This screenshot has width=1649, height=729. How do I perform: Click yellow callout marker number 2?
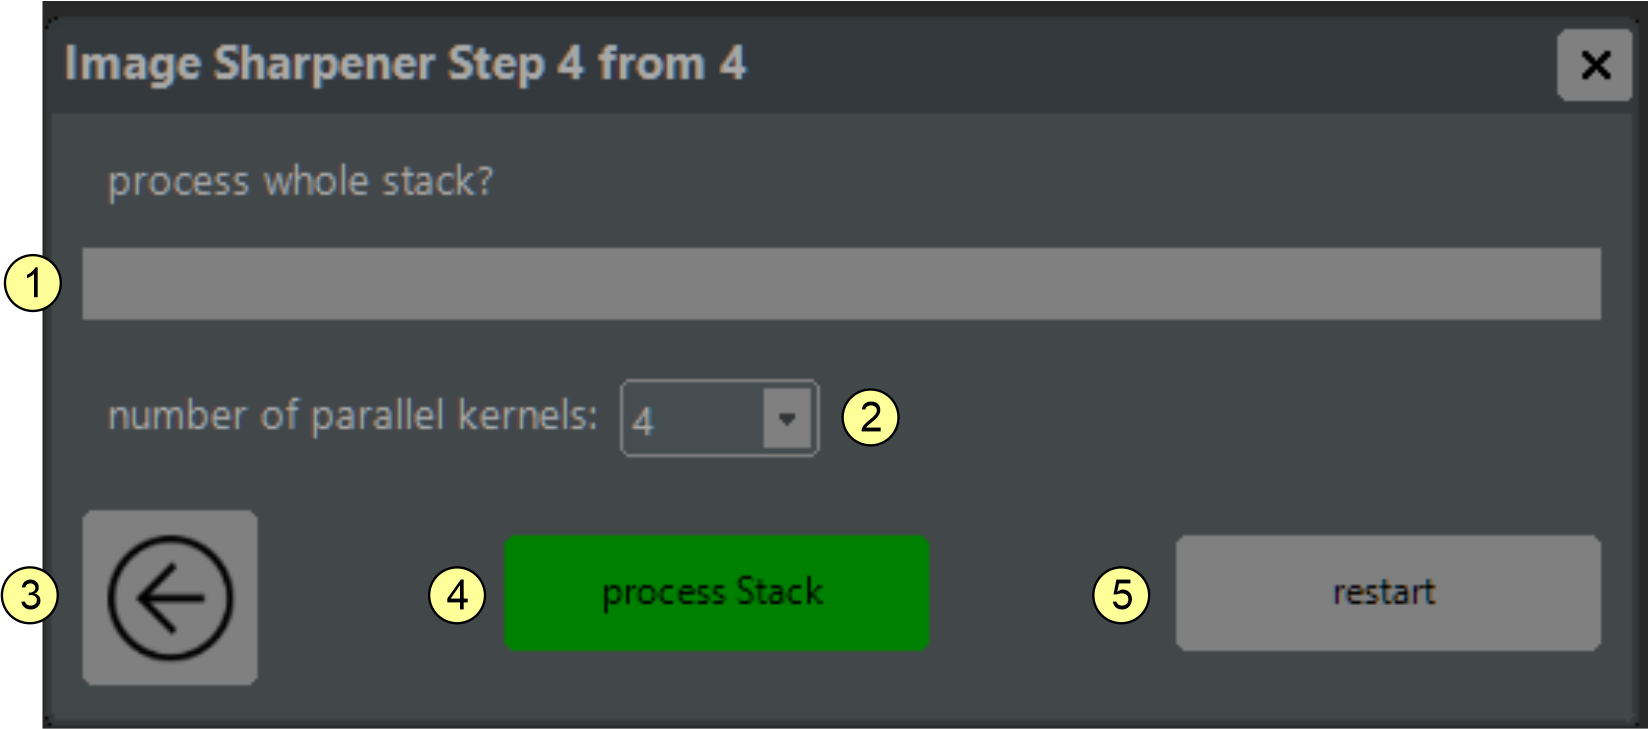[x=870, y=416]
